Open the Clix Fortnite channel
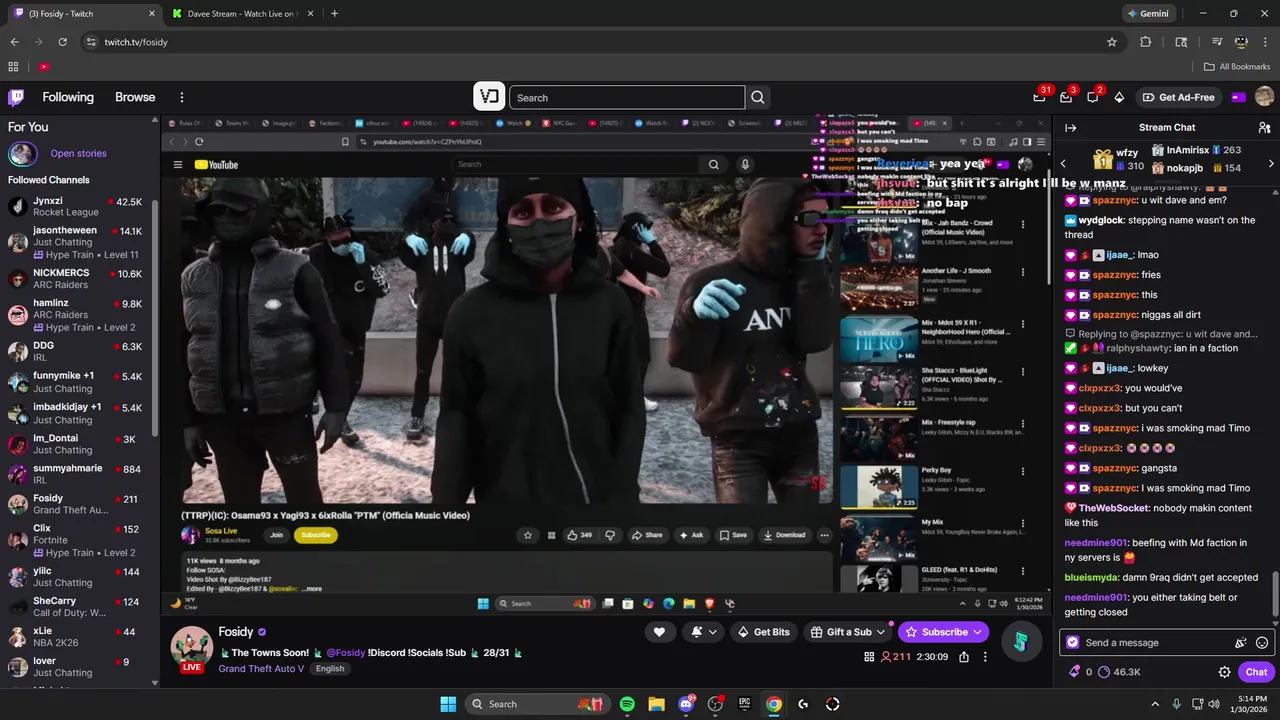This screenshot has width=1280, height=720. pos(78,535)
